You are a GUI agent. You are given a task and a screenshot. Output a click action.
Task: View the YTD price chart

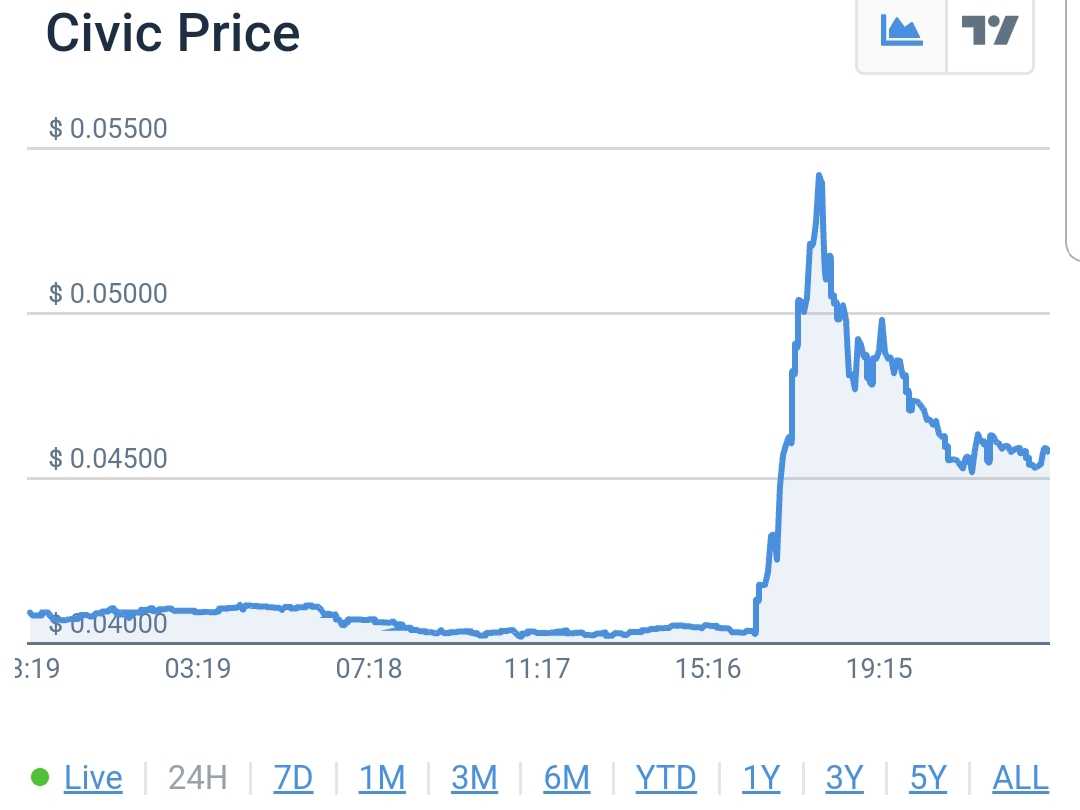point(666,777)
